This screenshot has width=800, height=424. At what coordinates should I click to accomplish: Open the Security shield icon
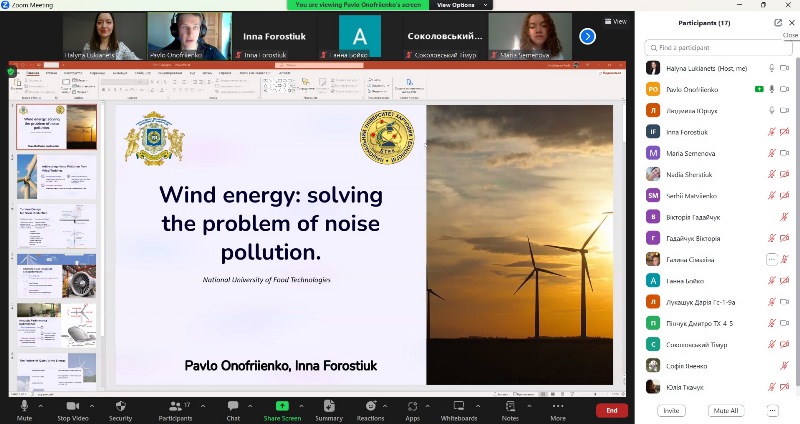(120, 406)
